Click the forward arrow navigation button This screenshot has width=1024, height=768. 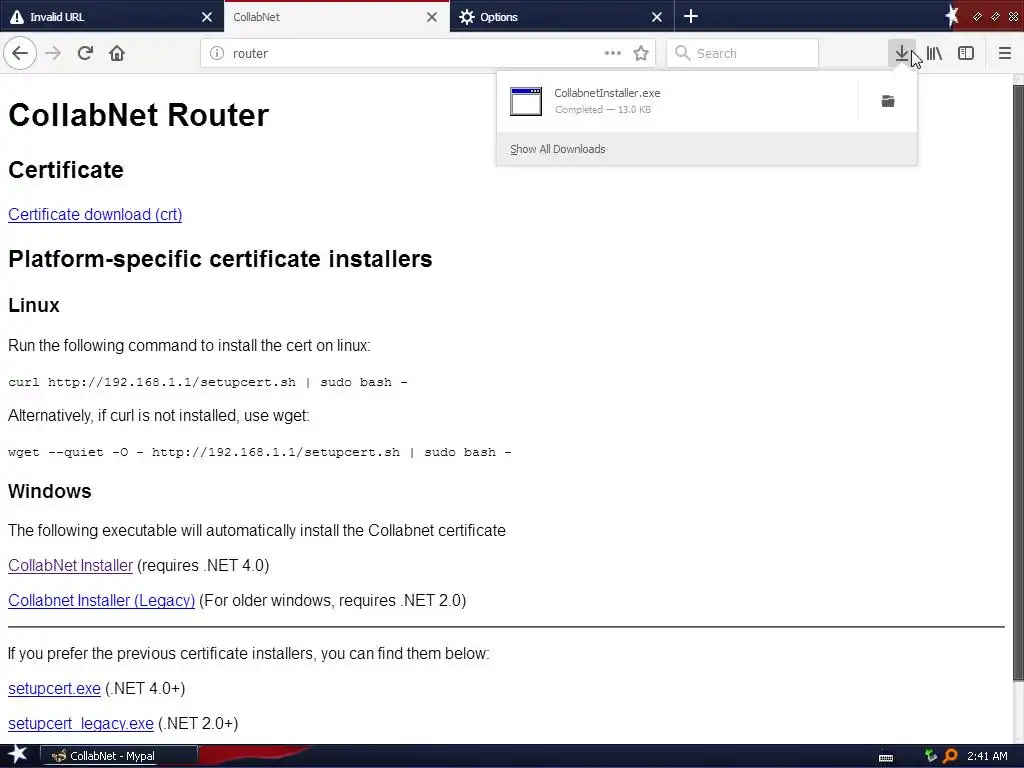point(53,53)
